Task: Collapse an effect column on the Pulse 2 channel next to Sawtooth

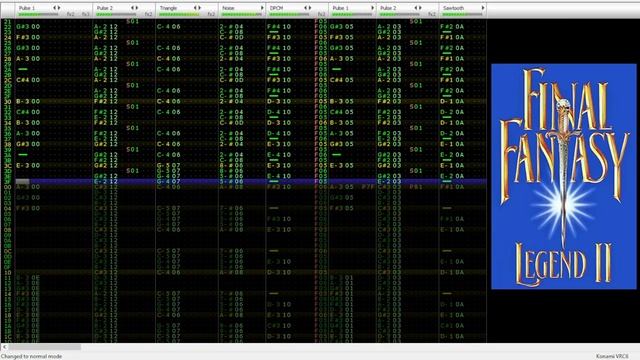Action: (416, 8)
